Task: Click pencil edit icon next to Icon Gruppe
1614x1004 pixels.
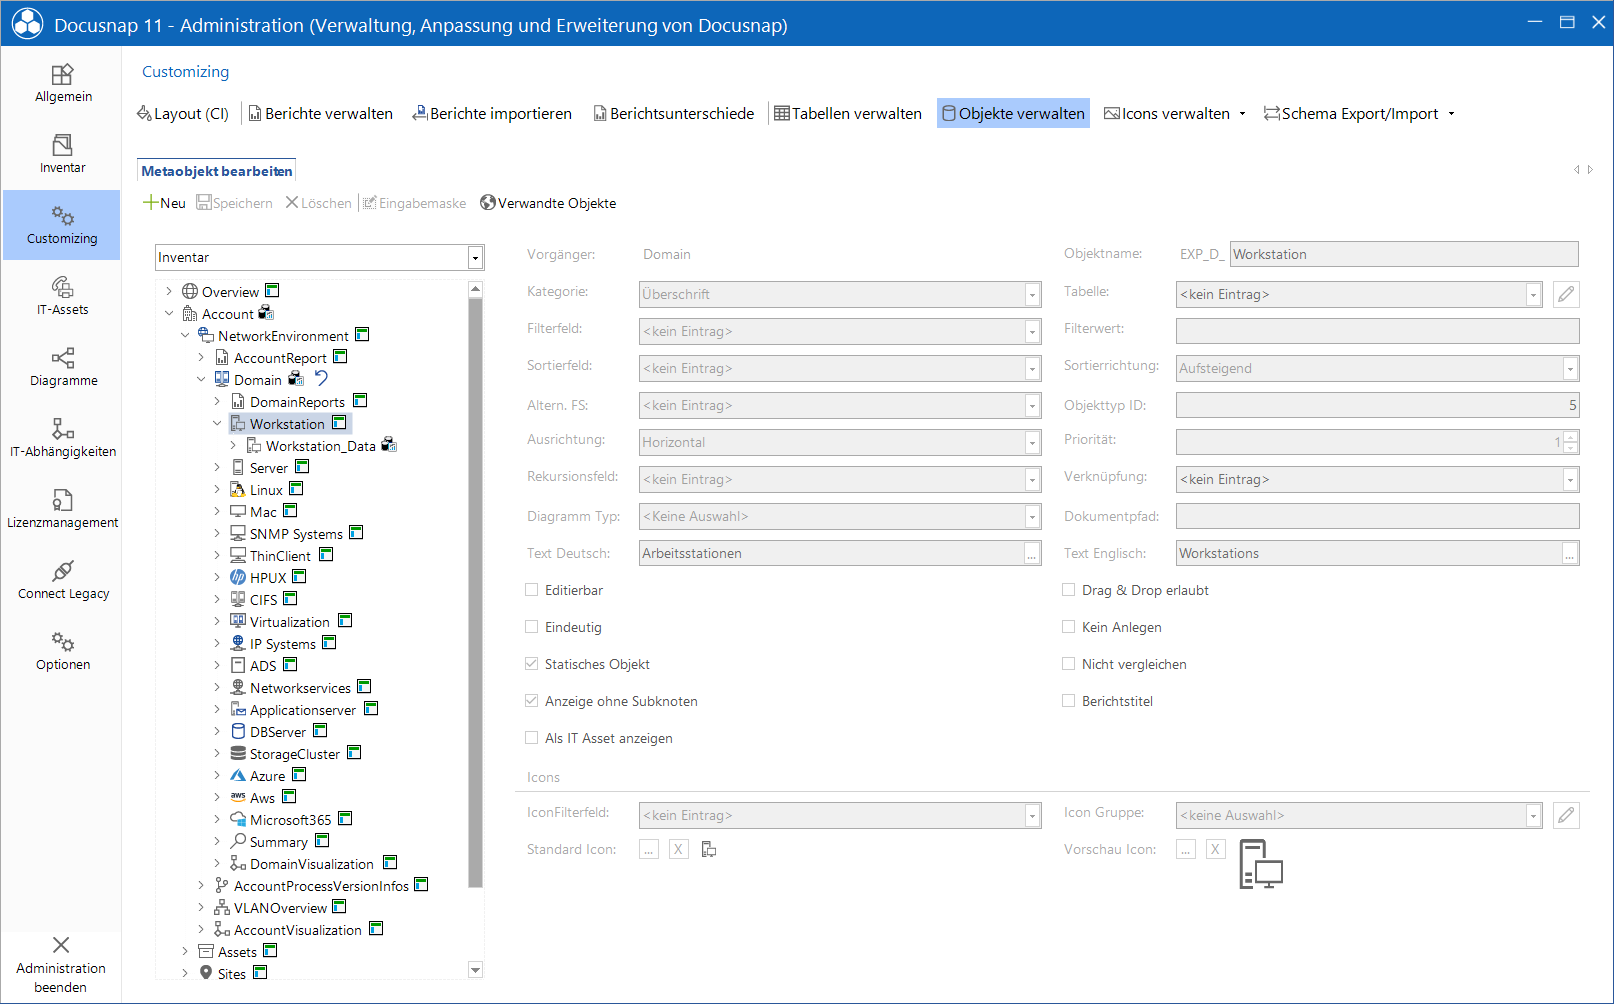Action: click(x=1566, y=815)
